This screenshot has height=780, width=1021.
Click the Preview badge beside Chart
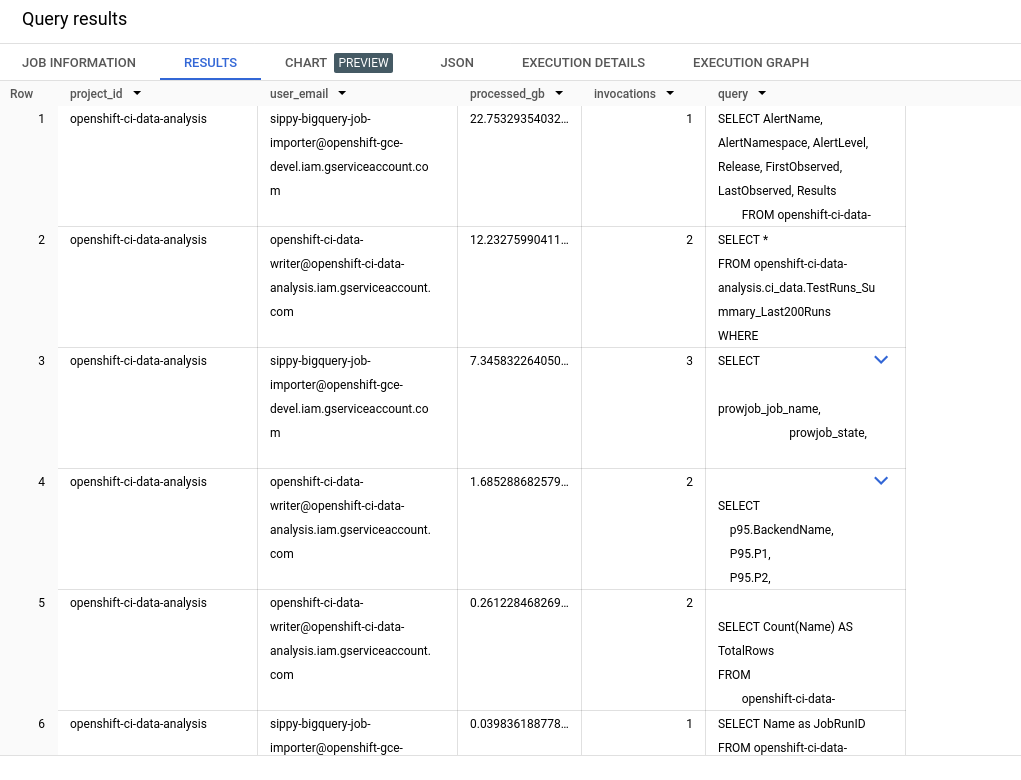(363, 63)
